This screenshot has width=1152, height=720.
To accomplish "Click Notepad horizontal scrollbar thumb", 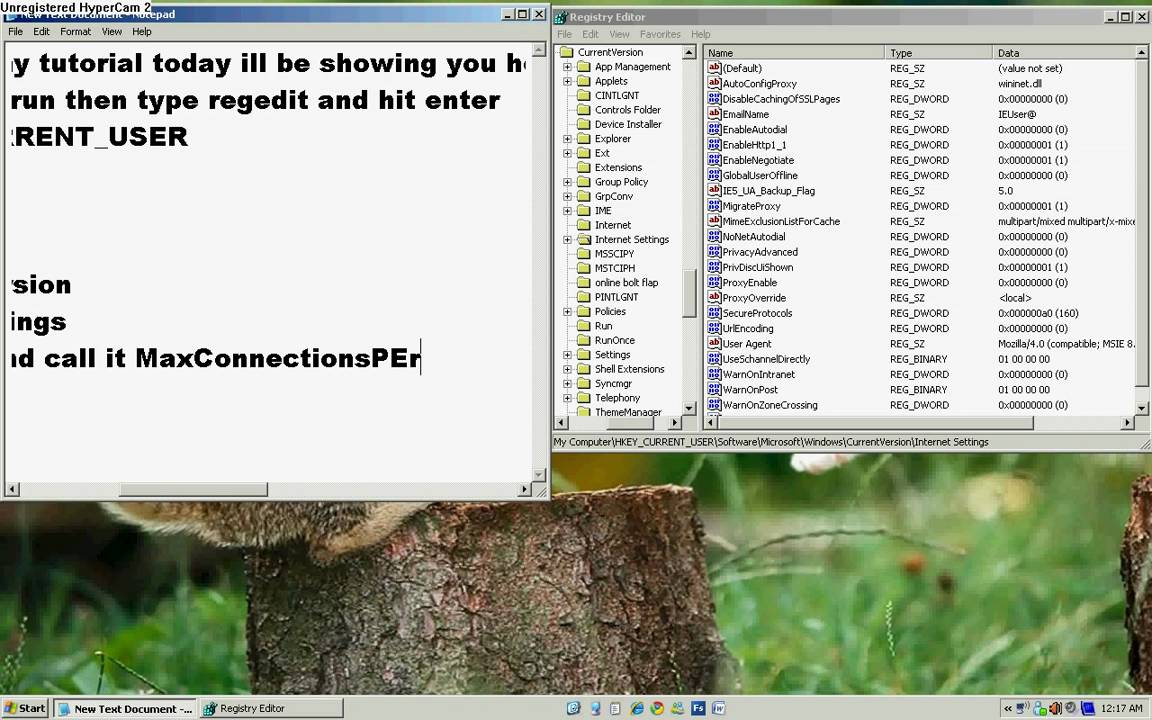I will pos(193,489).
